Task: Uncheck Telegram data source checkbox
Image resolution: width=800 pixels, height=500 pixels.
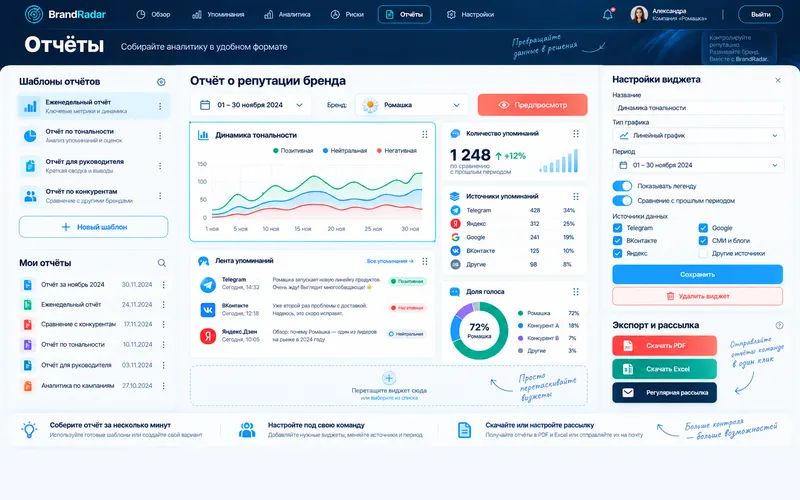Action: coord(617,228)
